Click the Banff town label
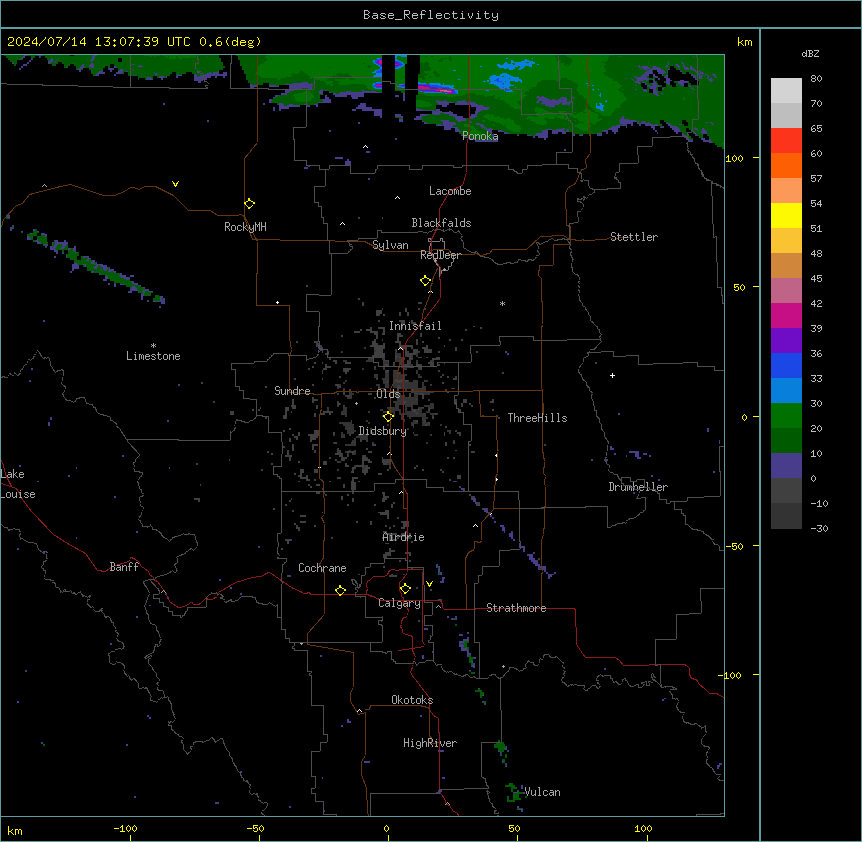 tap(124, 567)
